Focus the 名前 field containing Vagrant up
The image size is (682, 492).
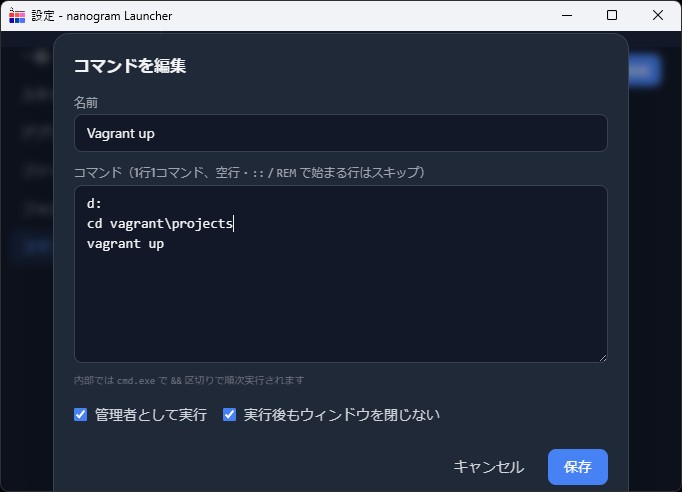340,133
